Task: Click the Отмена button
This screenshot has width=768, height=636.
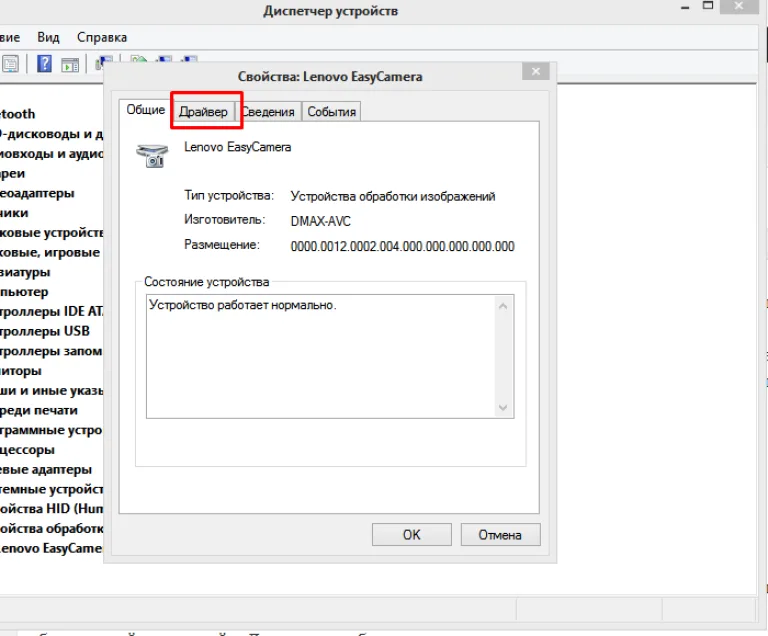Action: click(x=500, y=535)
